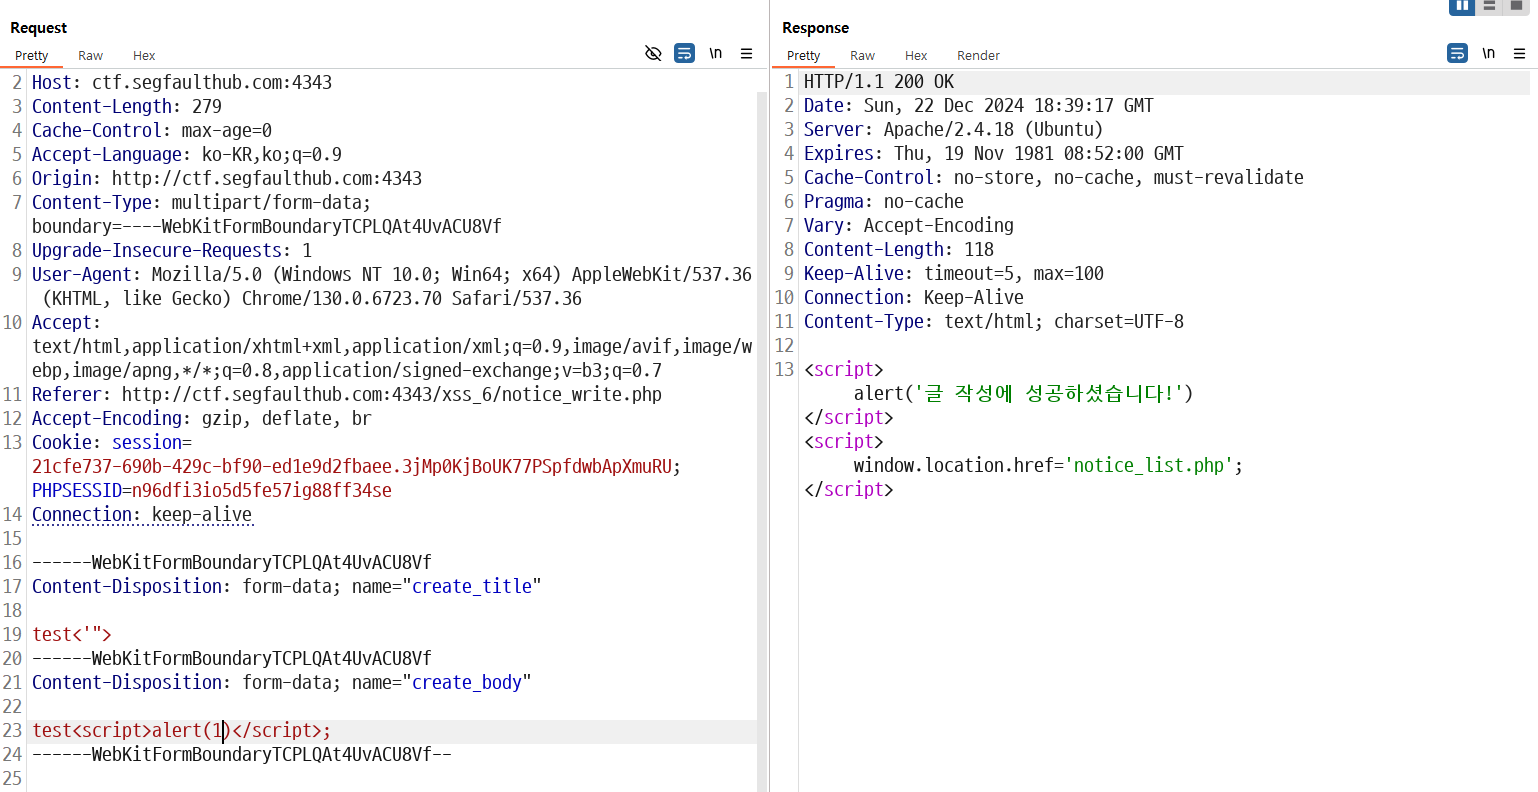The height and width of the screenshot is (792, 1538).
Task: Click the Referer header with notice_write.php
Action: [x=347, y=395]
